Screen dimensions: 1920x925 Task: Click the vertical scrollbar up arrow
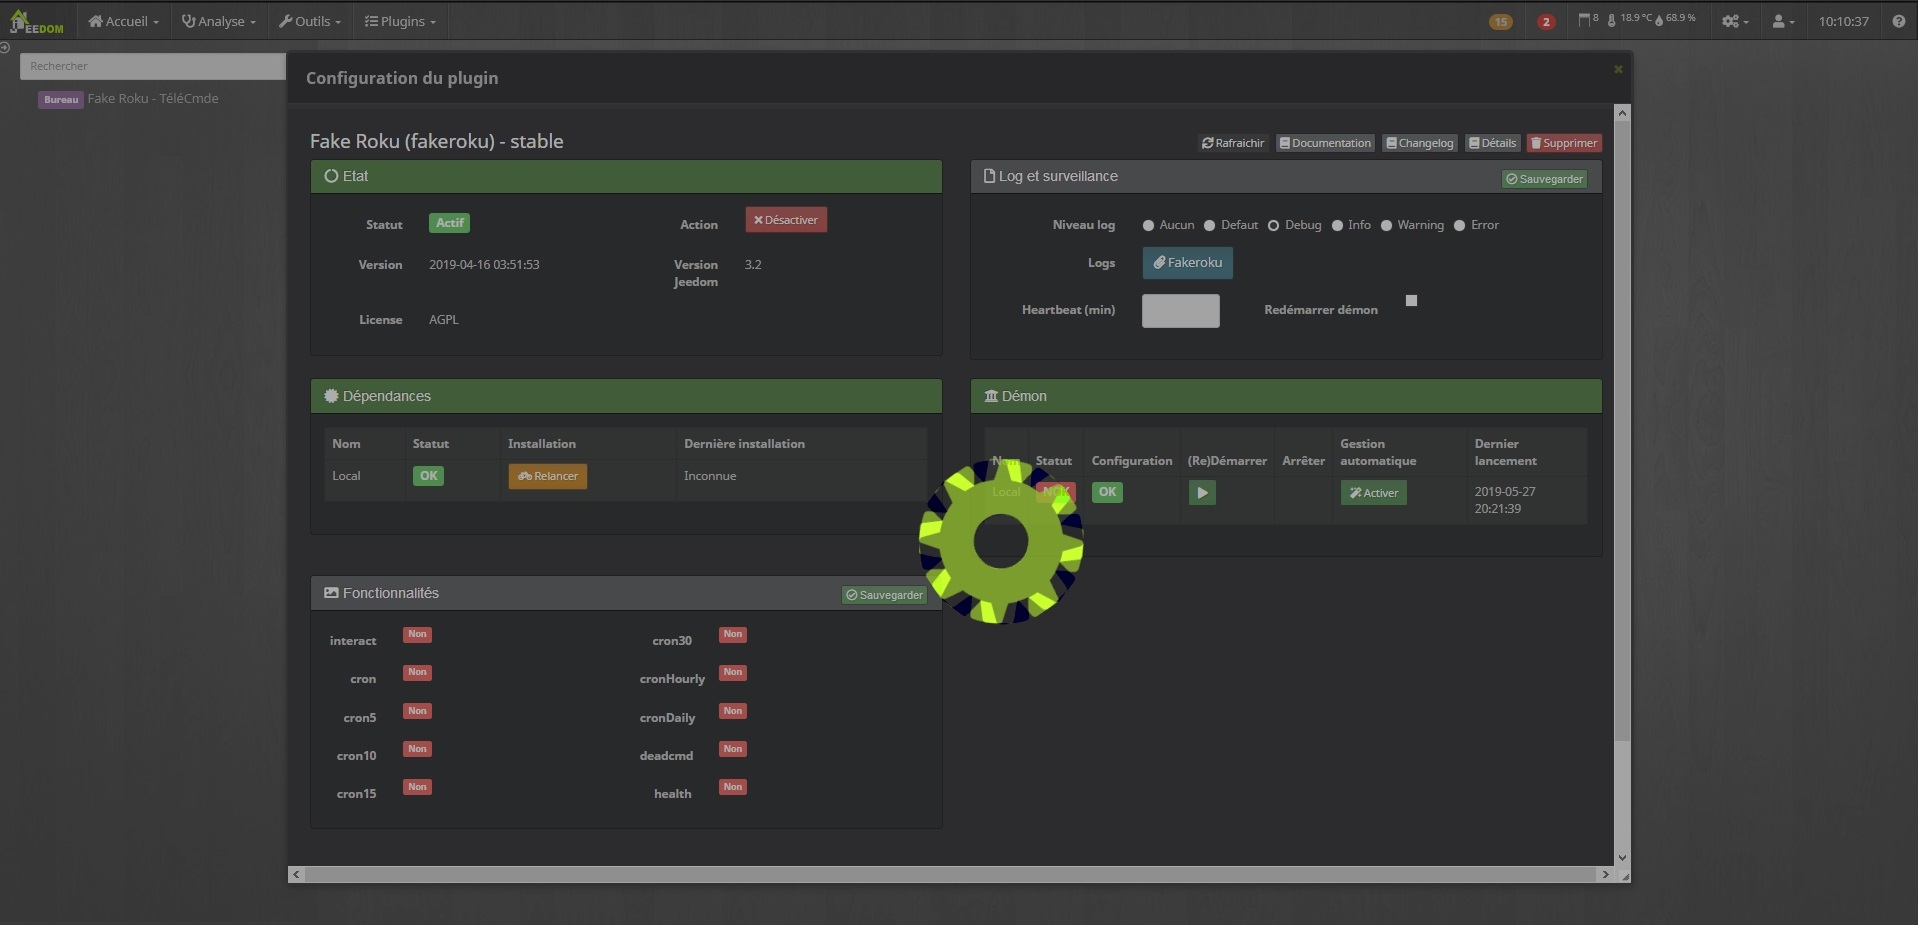[1622, 113]
